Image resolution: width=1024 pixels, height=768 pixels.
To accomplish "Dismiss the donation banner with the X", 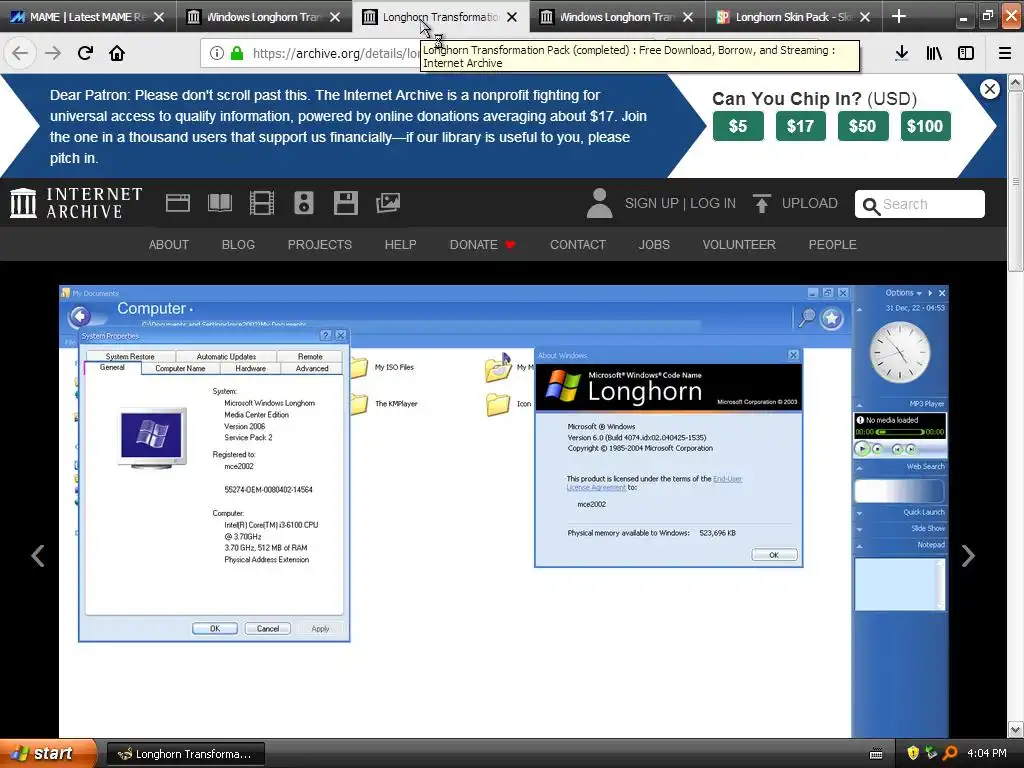I will (990, 89).
